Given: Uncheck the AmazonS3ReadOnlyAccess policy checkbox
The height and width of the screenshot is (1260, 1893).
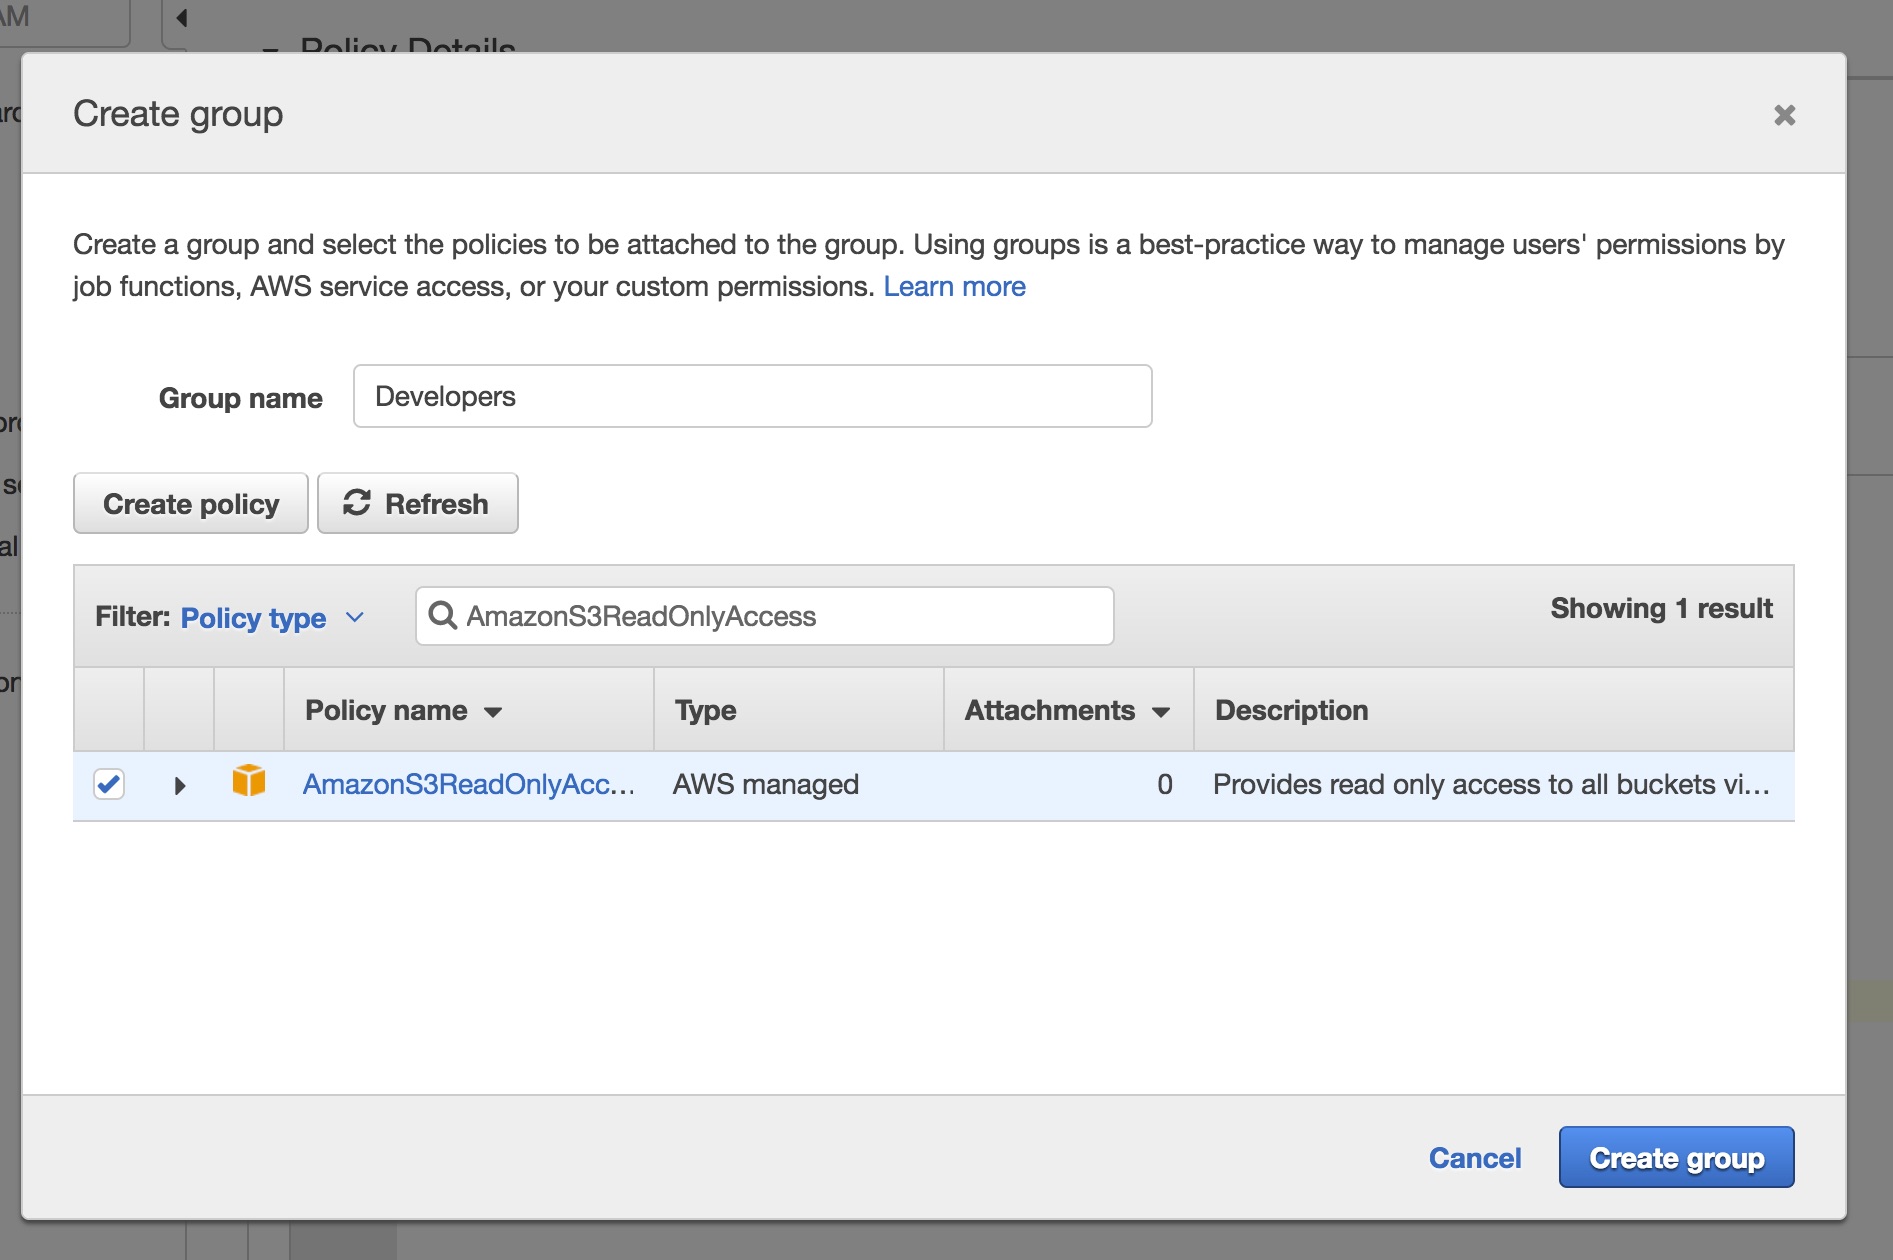Looking at the screenshot, I should [109, 784].
